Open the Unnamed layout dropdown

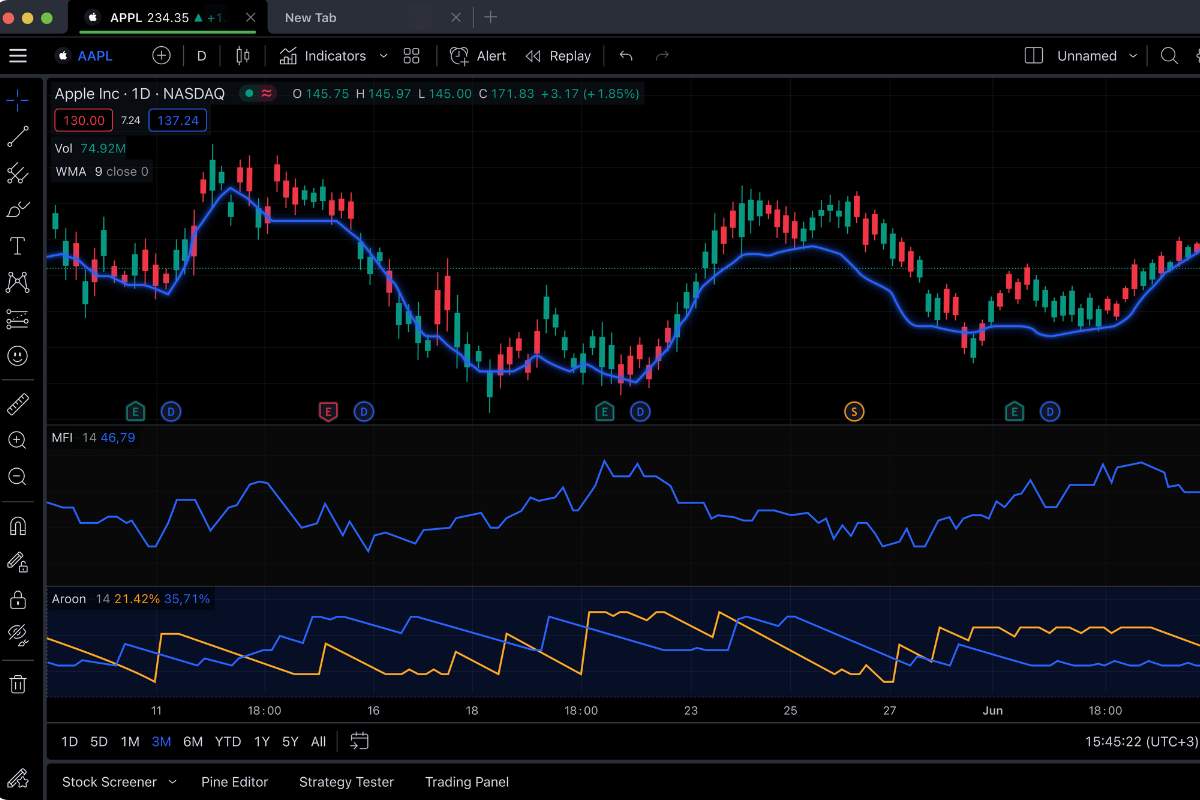(1098, 56)
